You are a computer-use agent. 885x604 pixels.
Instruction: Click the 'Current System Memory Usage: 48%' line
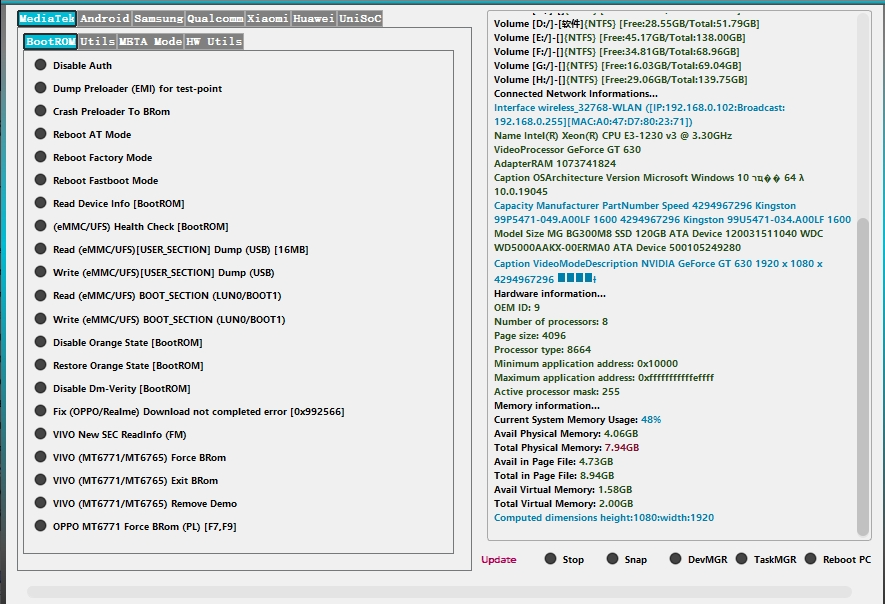577,419
